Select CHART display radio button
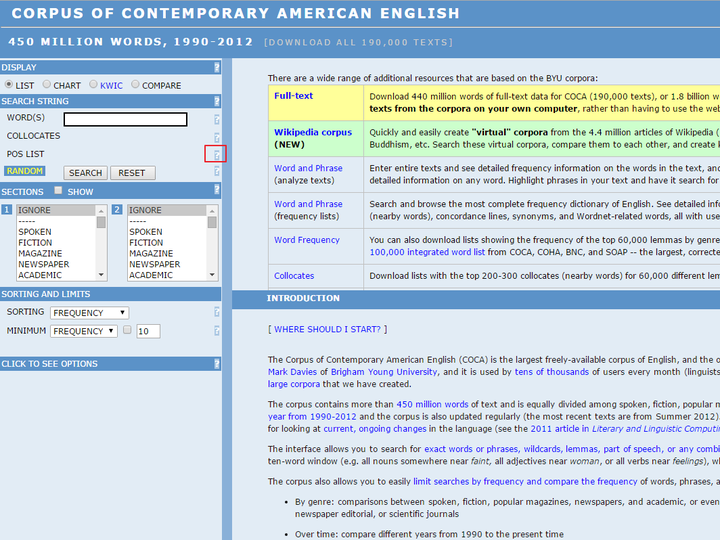Screen dimensions: 720x540 pyautogui.click(x=46, y=84)
